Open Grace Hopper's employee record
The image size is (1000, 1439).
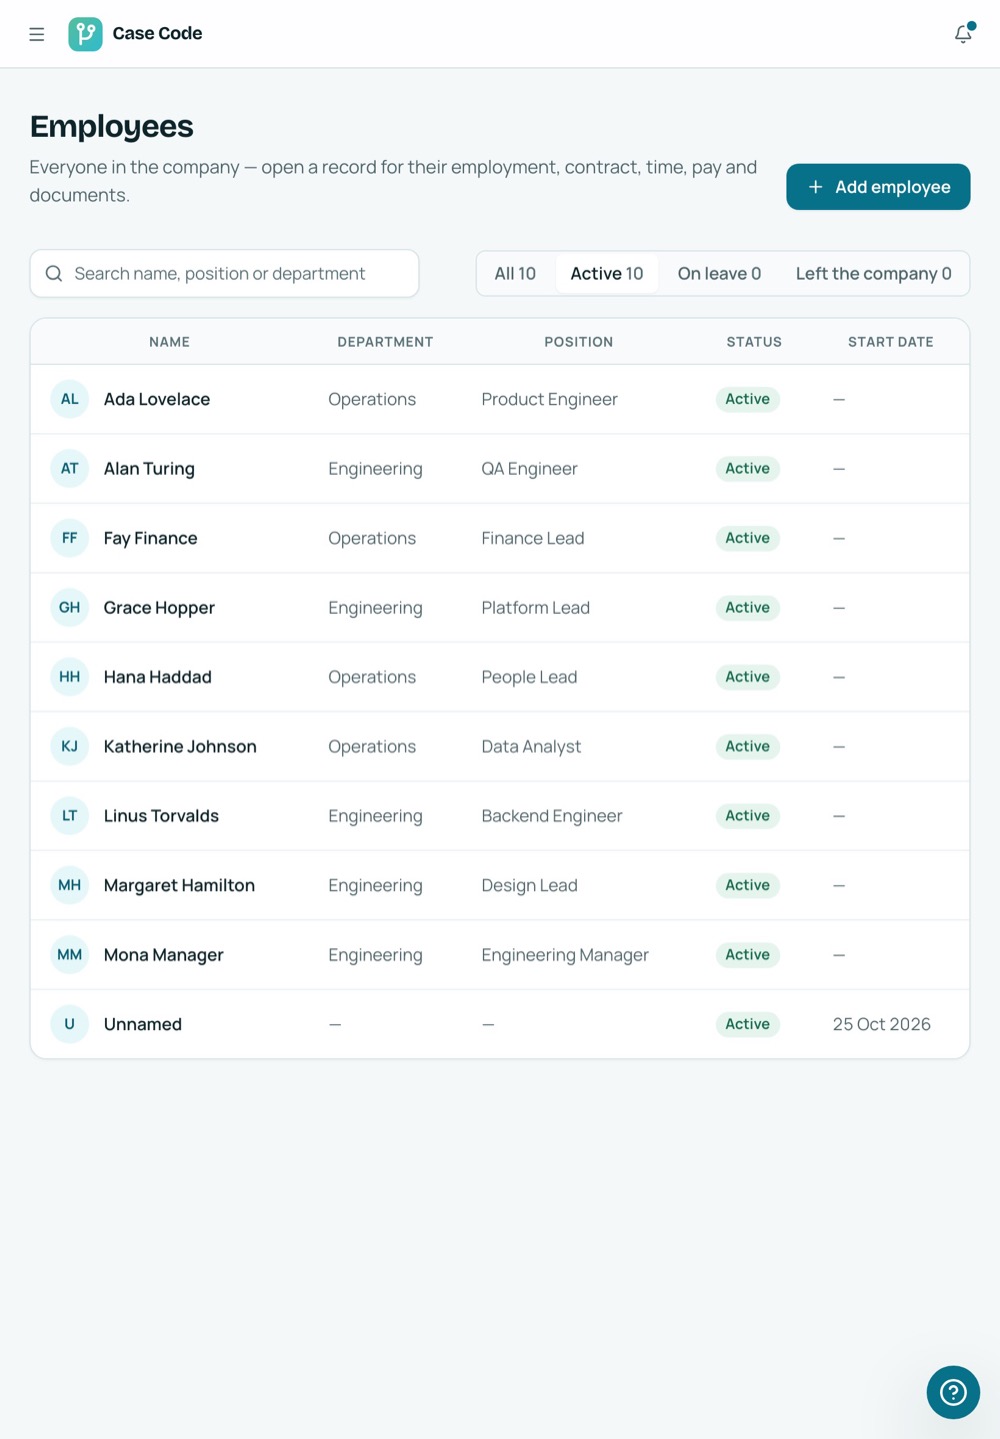click(500, 607)
